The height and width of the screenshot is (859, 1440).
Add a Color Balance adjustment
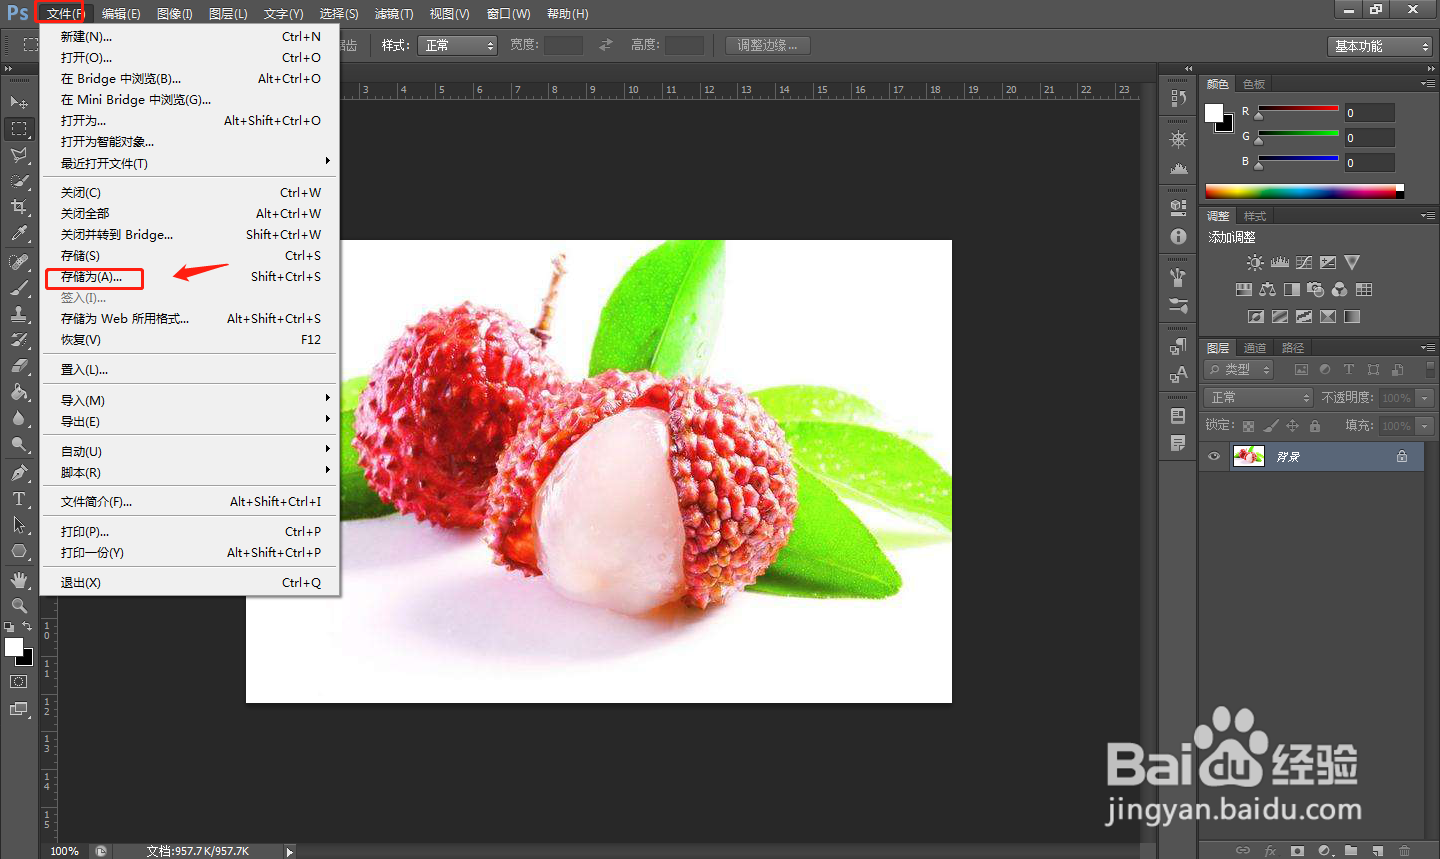tap(1268, 289)
